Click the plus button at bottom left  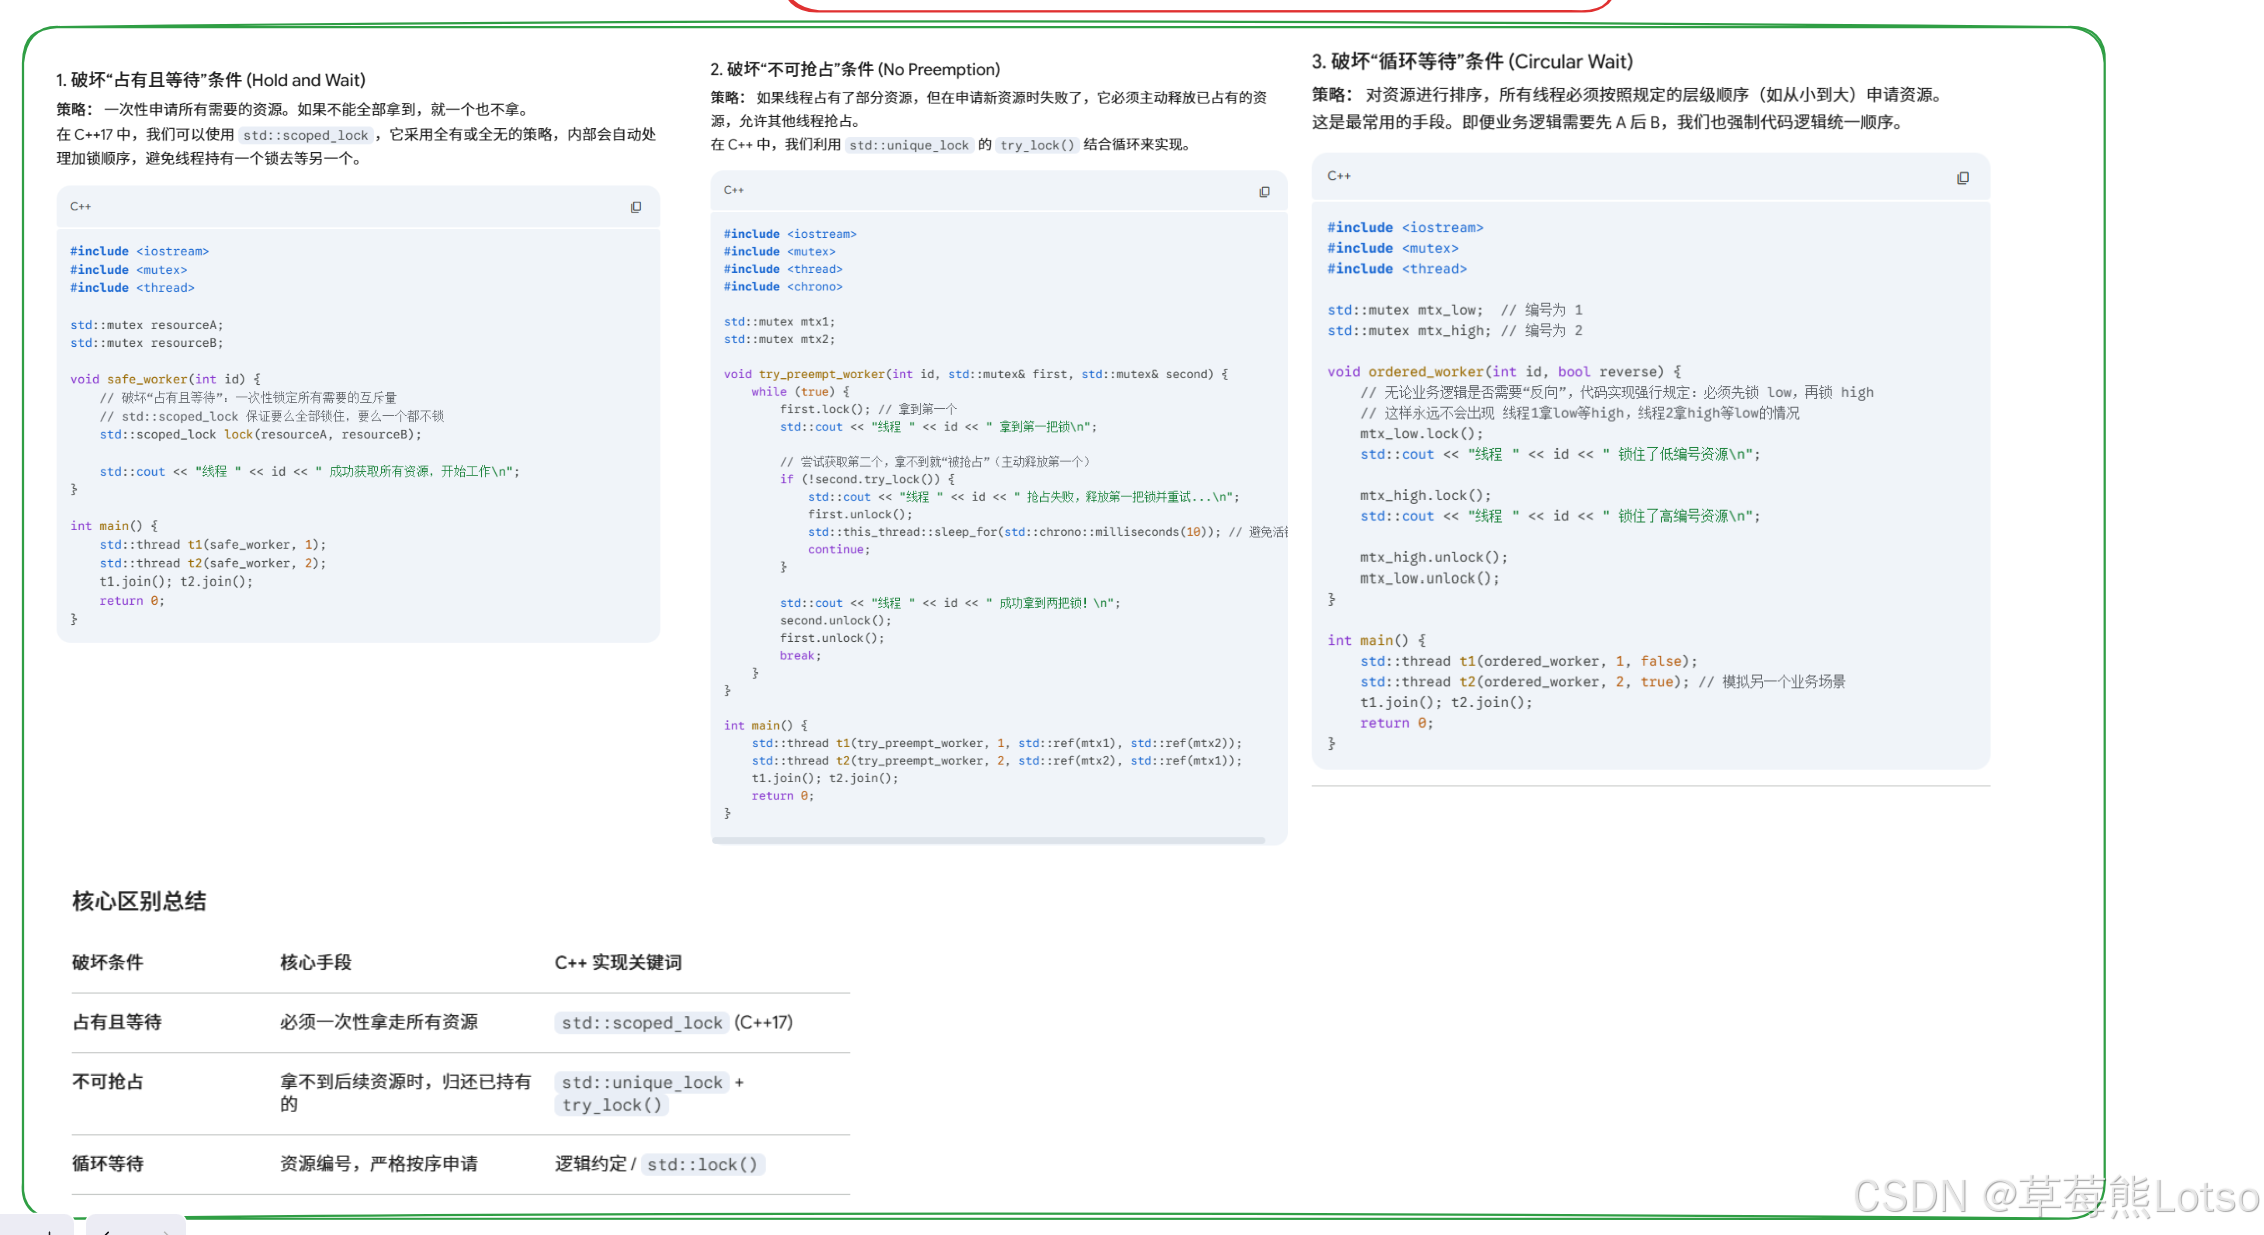point(48,1229)
